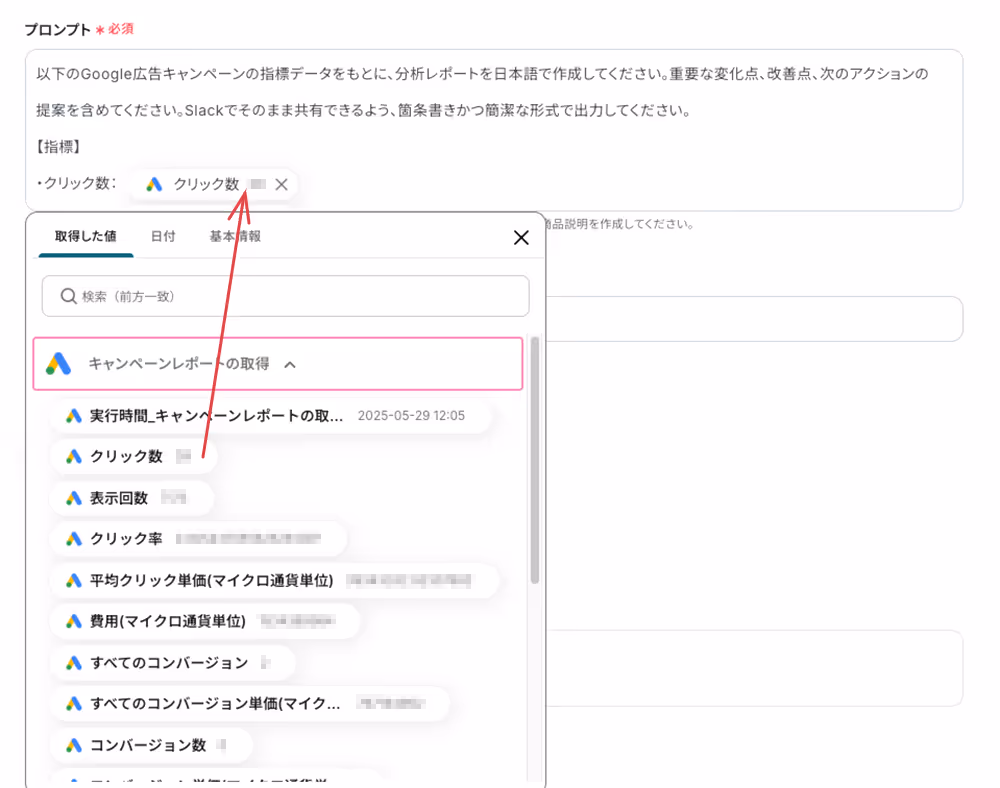Image resolution: width=1000 pixels, height=788 pixels.
Task: Click Google Ads icon beside コンバージョン数
Action: pyautogui.click(x=74, y=745)
